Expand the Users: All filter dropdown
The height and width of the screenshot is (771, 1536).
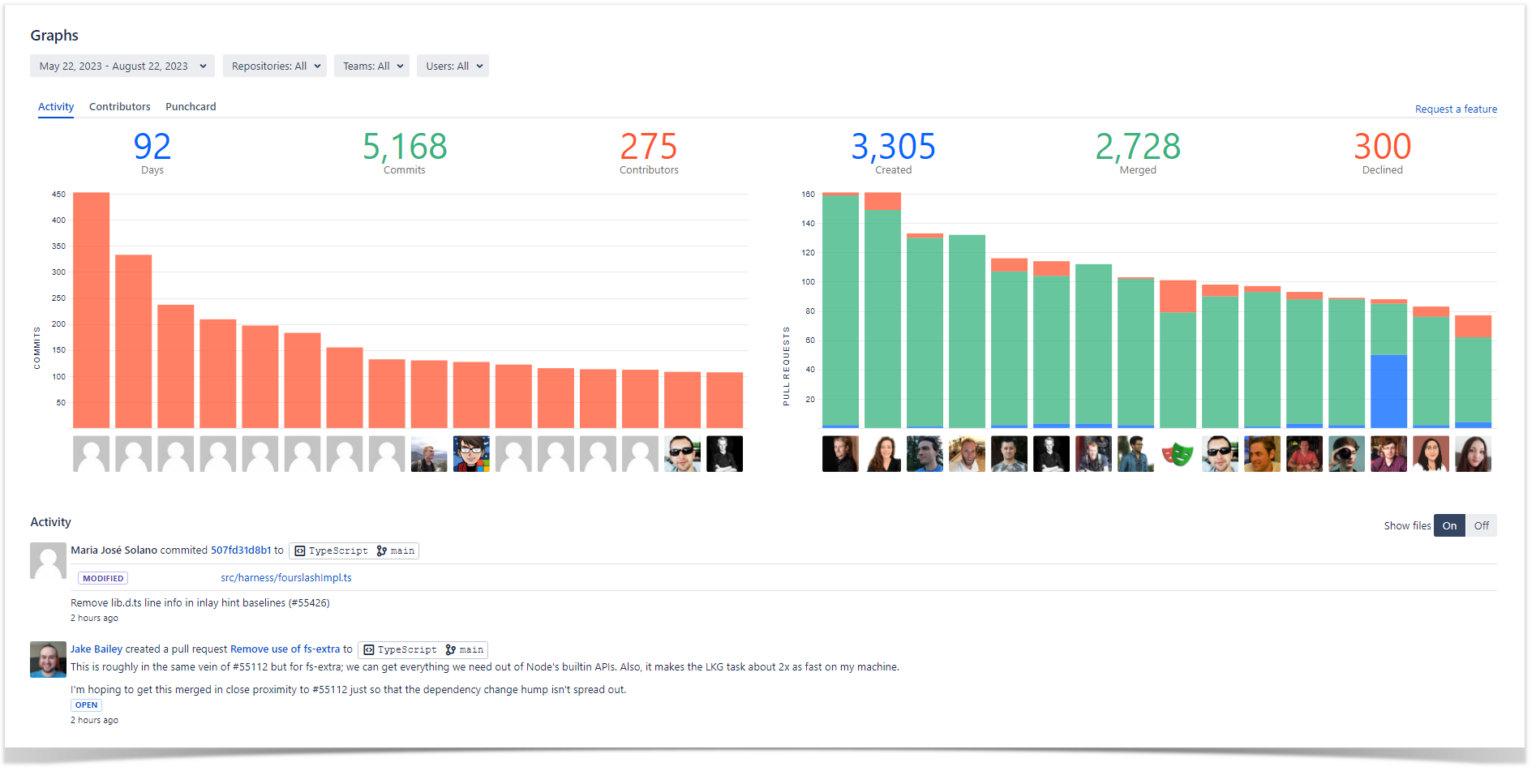[452, 65]
